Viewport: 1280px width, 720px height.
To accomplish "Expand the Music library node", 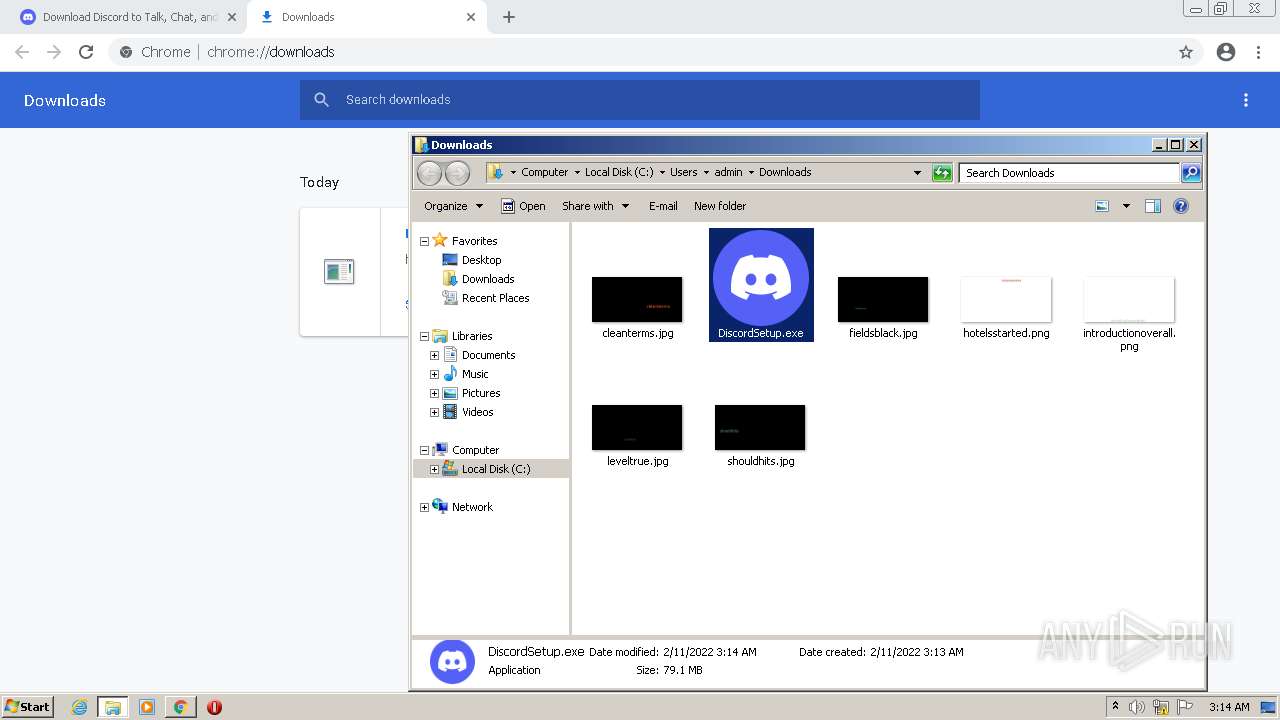I will point(434,374).
